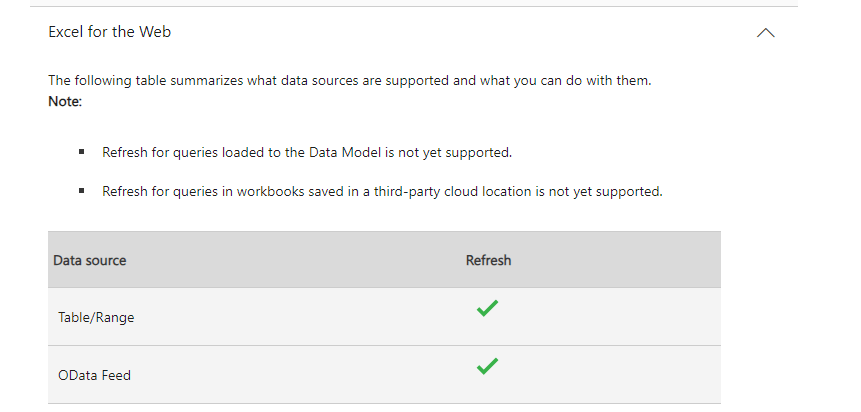Viewport: 861px width, 412px height.
Task: Select the "Data source" column header
Action: point(89,260)
